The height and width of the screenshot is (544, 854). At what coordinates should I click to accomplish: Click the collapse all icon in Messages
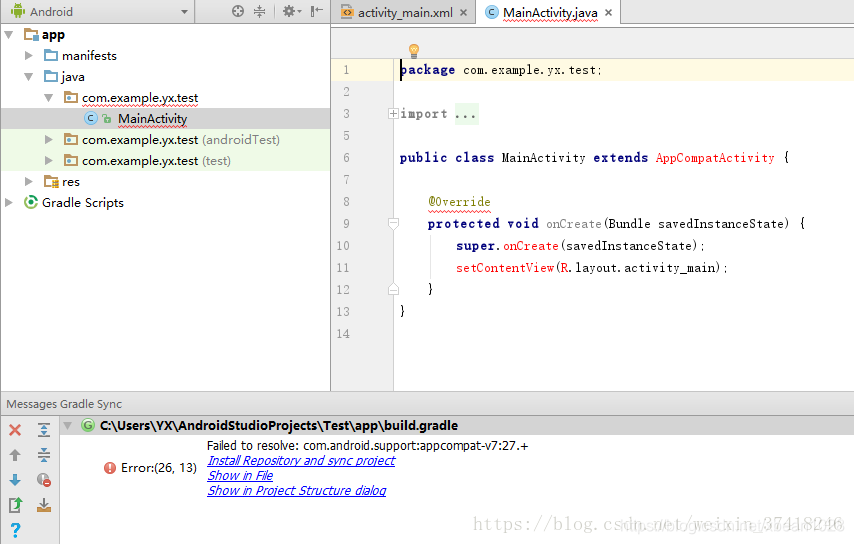44,455
